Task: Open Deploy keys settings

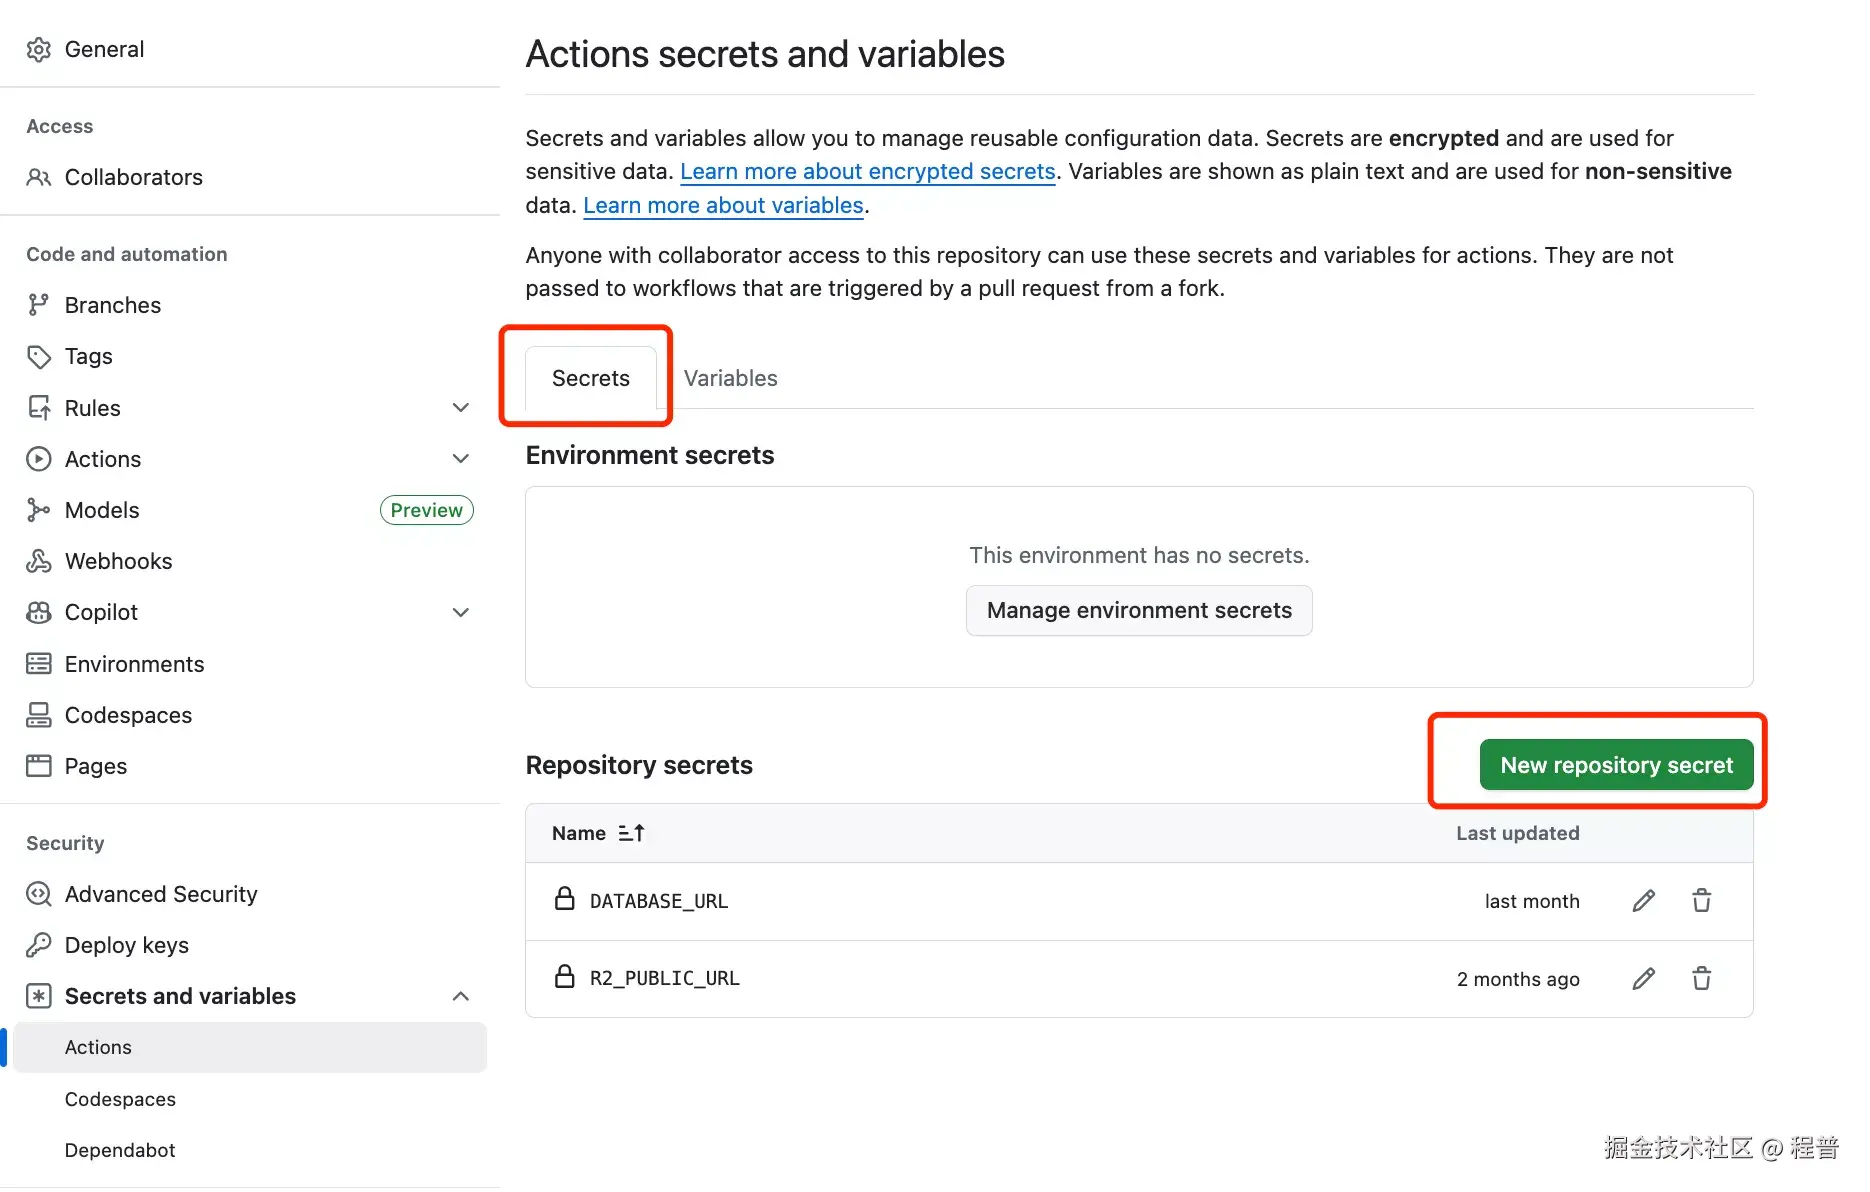Action: [126, 945]
